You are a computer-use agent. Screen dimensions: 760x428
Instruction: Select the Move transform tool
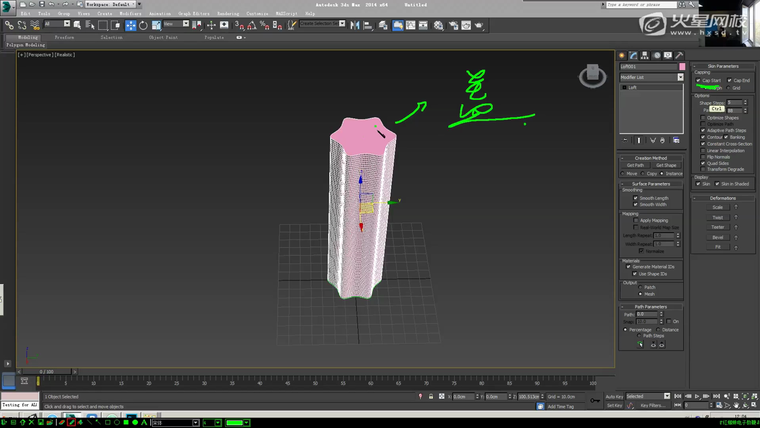pos(131,25)
